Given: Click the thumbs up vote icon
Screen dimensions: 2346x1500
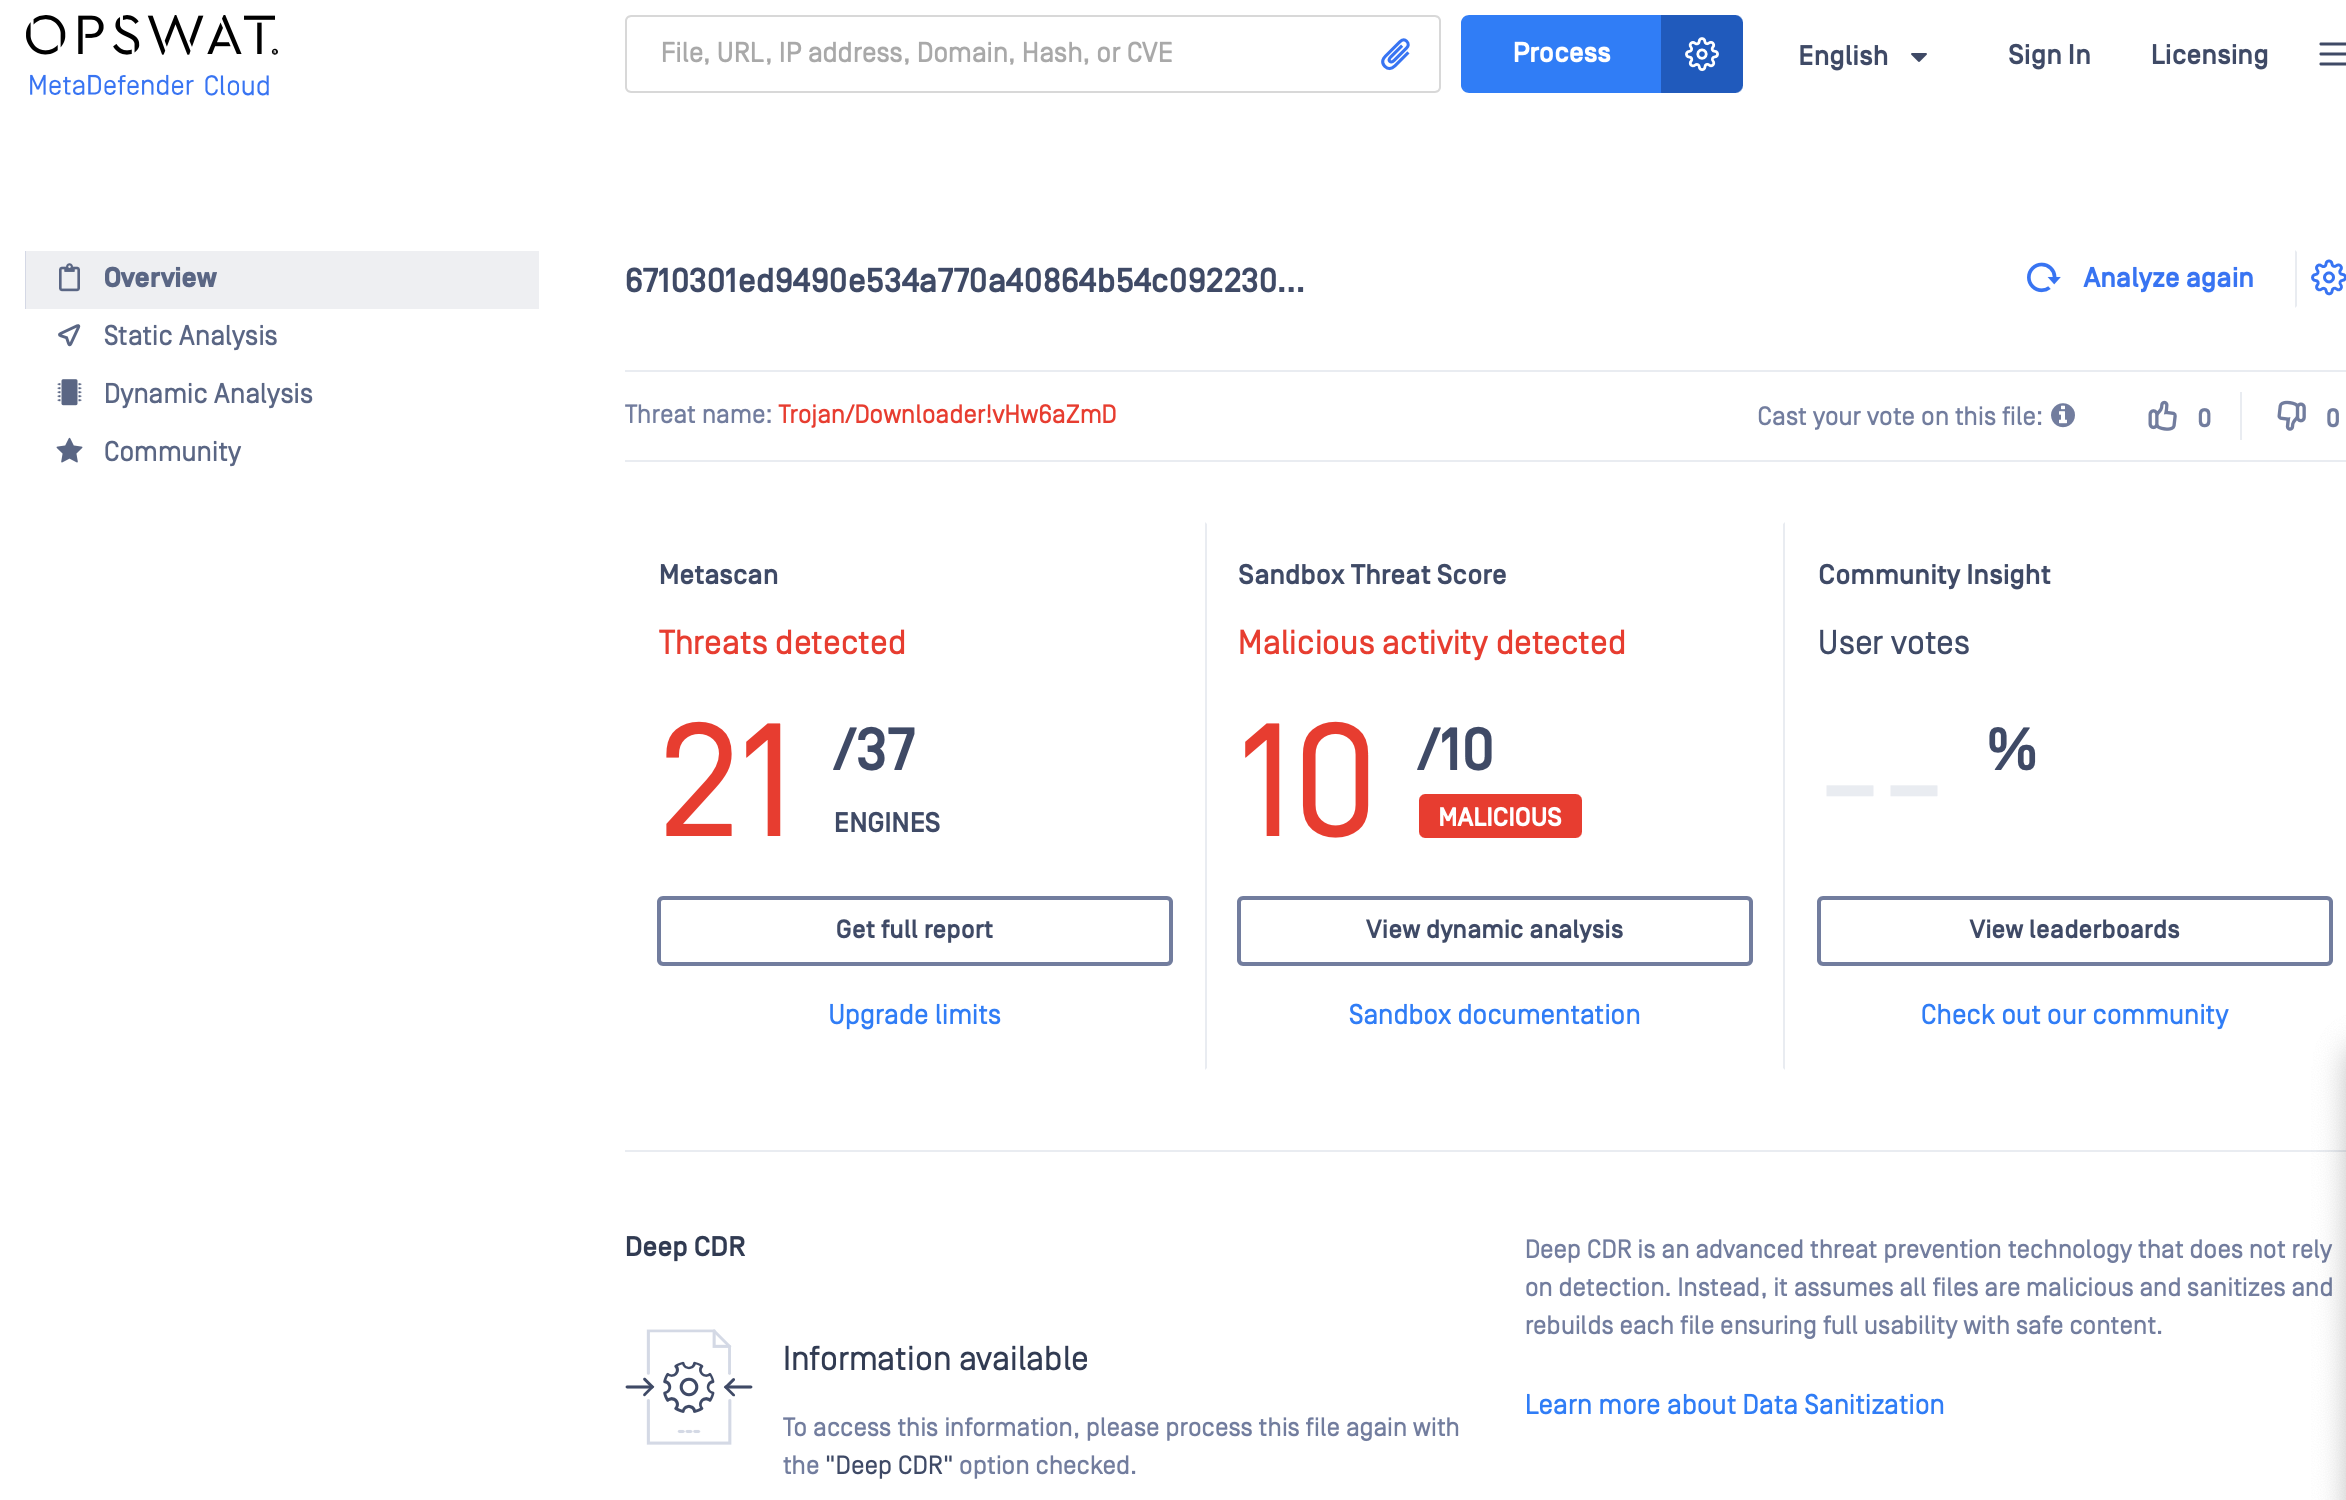Looking at the screenshot, I should [x=2162, y=416].
